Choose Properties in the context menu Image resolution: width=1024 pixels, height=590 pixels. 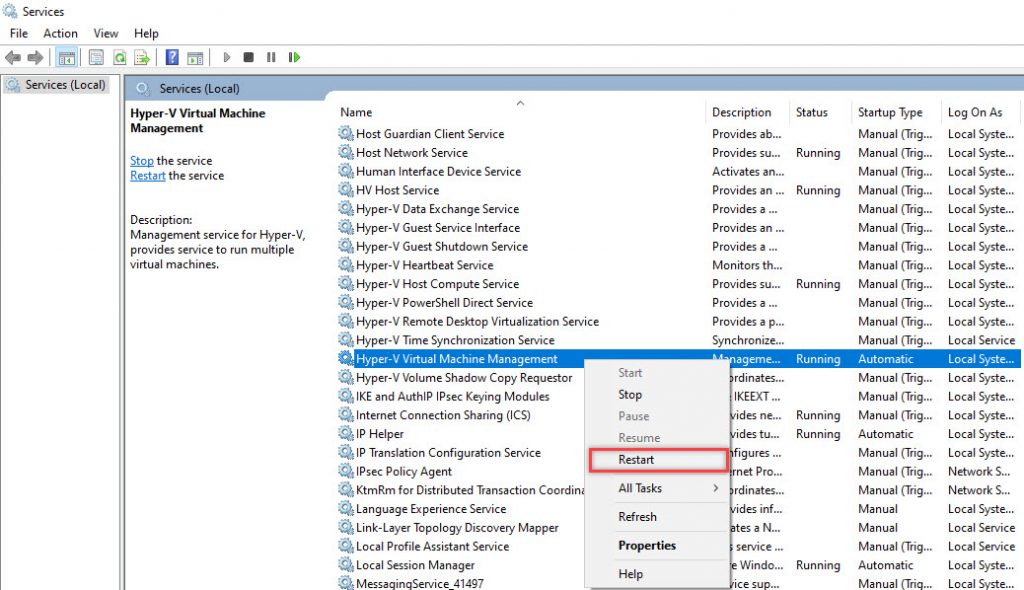pyautogui.click(x=656, y=546)
